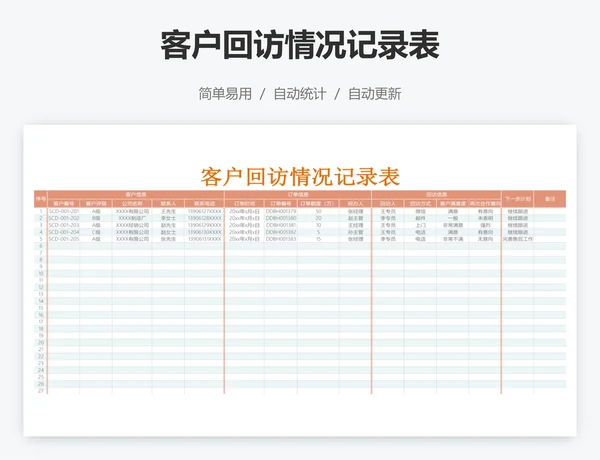This screenshot has height=460, width=600.
Task: Click order number DDBH001382
Action: click(x=281, y=232)
